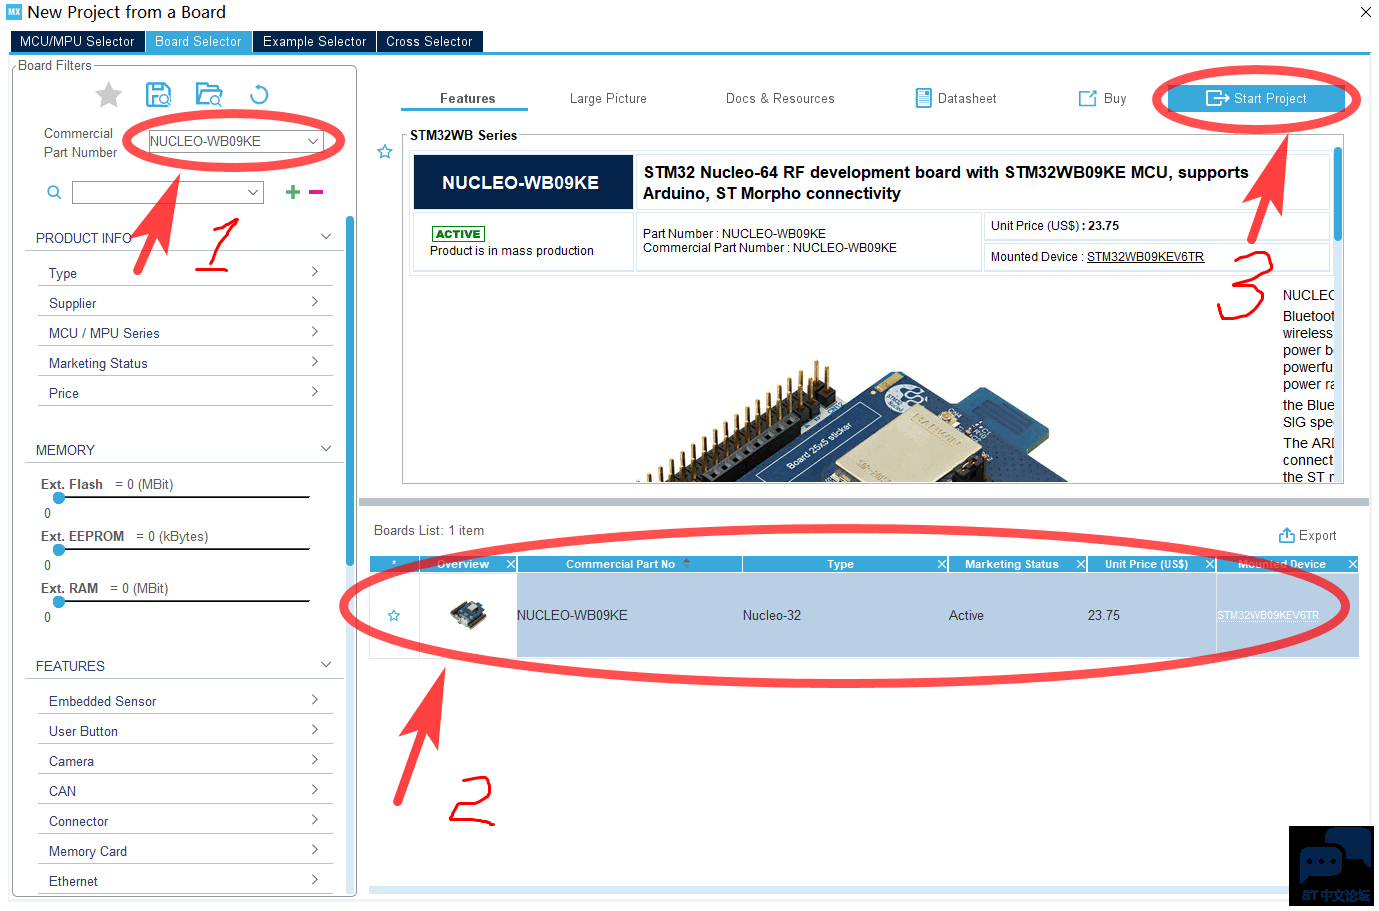1379x911 pixels.
Task: Open the Docs & Resources tab
Action: pos(780,98)
